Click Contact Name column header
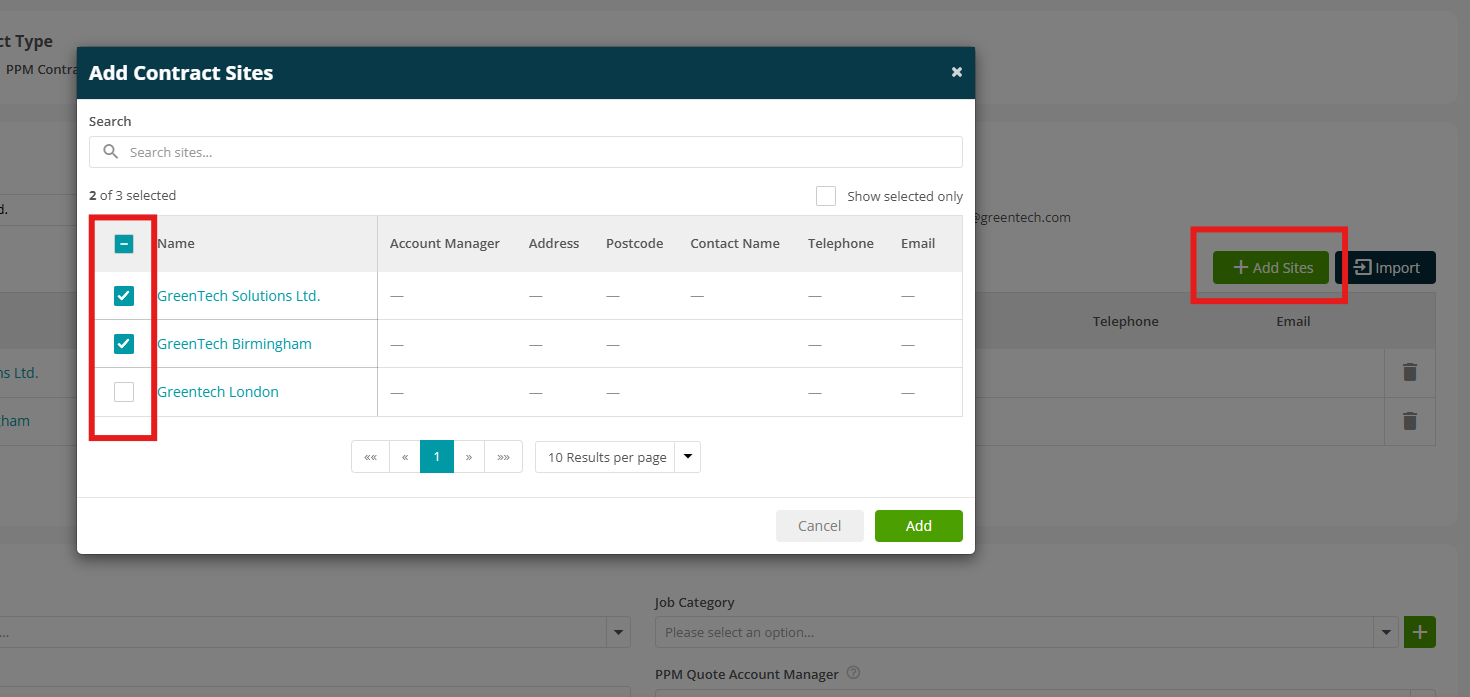The width and height of the screenshot is (1470, 697). coord(735,243)
